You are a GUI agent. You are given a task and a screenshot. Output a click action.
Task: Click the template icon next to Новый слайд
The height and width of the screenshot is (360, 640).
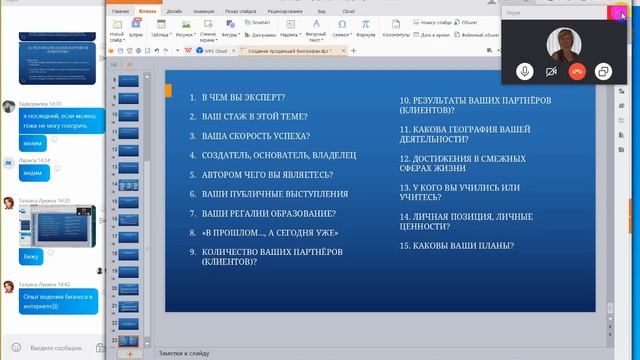(136, 29)
